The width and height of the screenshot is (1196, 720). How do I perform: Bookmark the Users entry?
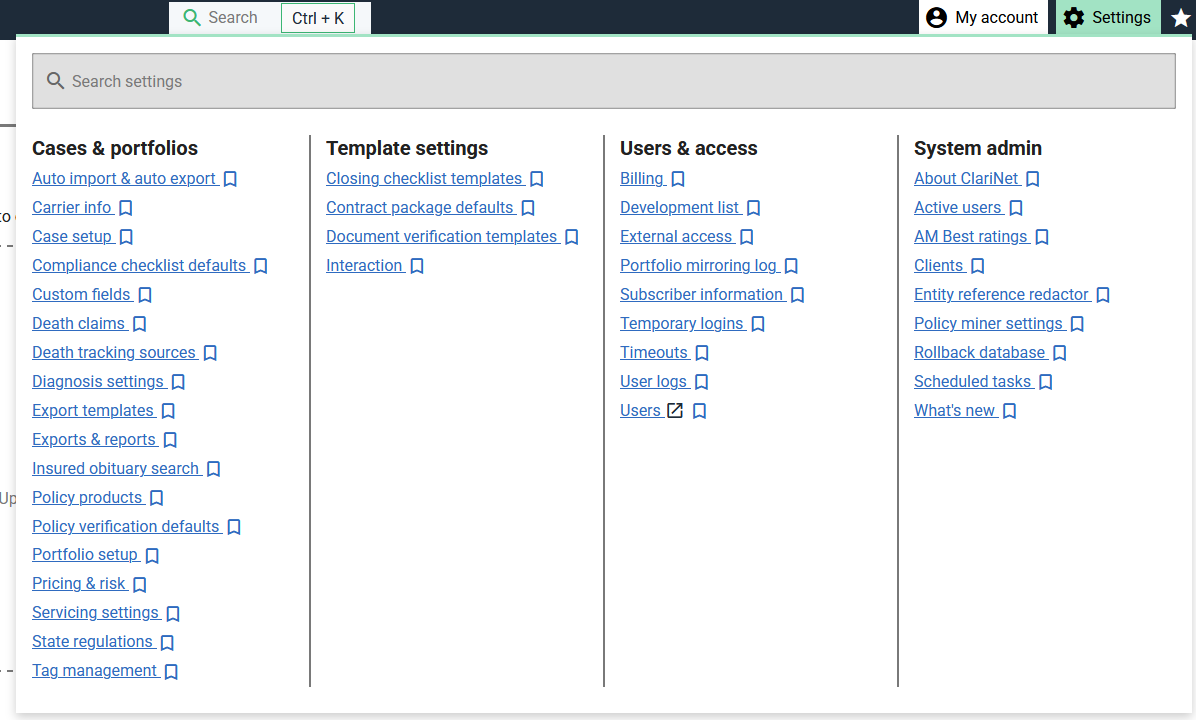[699, 411]
